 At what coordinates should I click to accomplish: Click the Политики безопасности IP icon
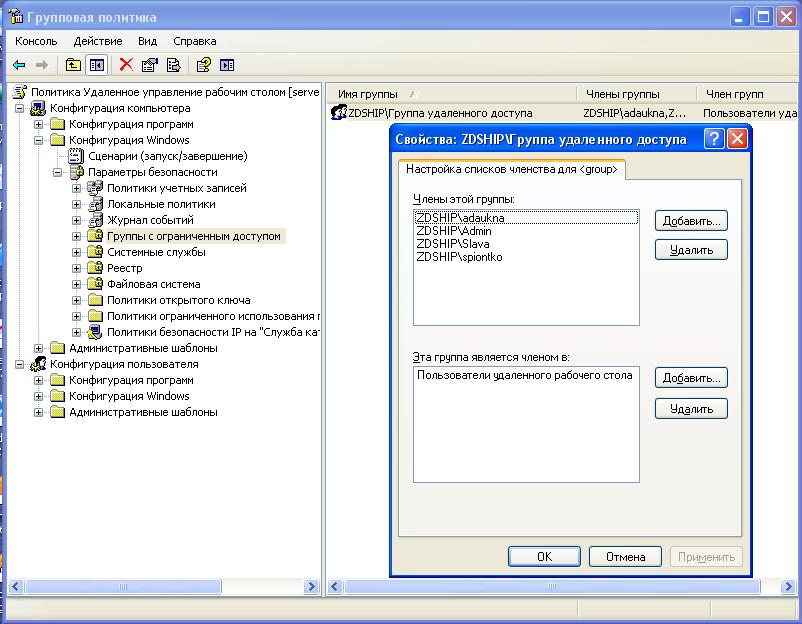[x=95, y=332]
